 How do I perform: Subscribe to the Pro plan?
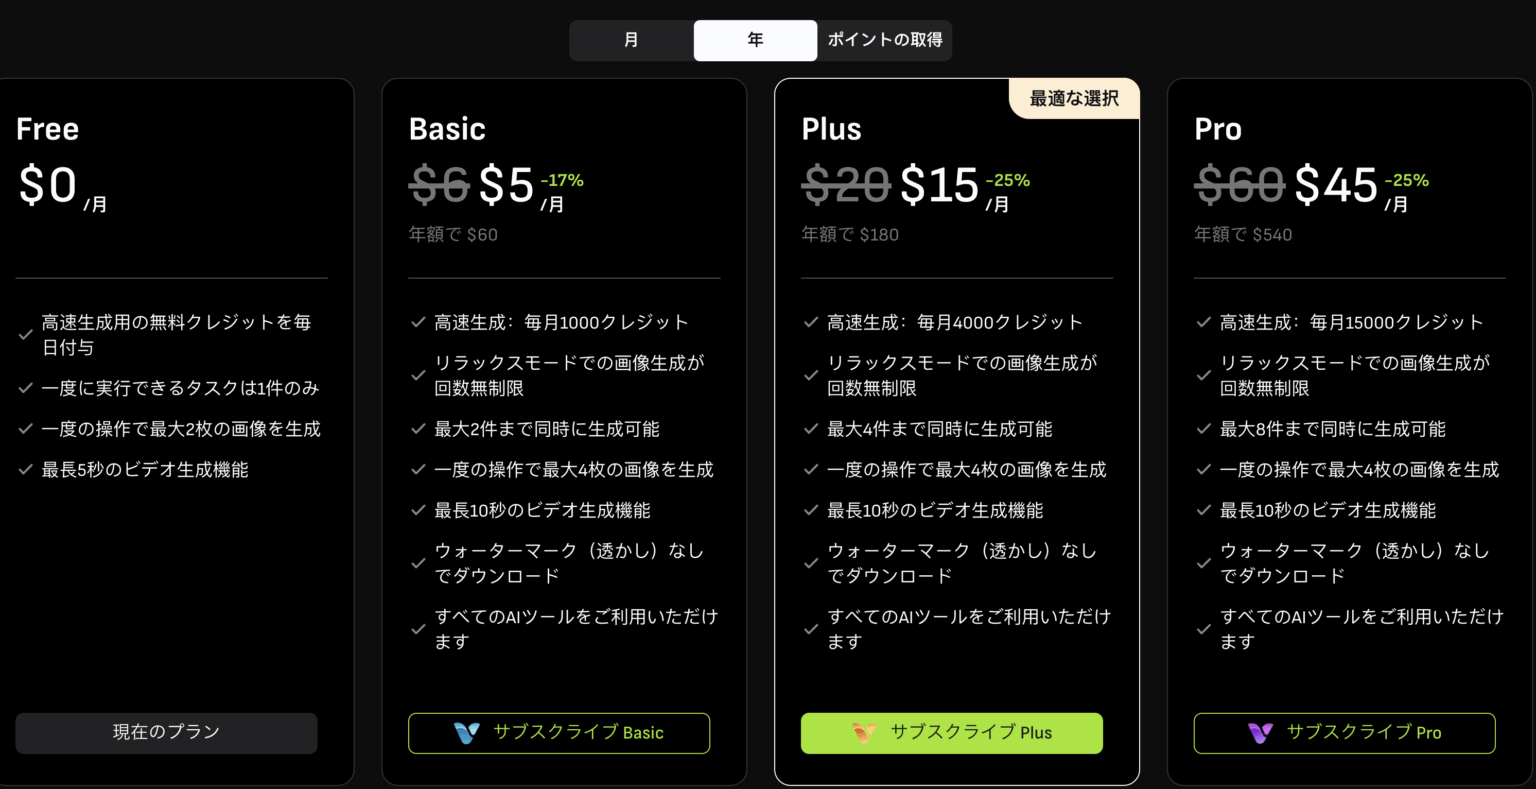pos(1345,733)
